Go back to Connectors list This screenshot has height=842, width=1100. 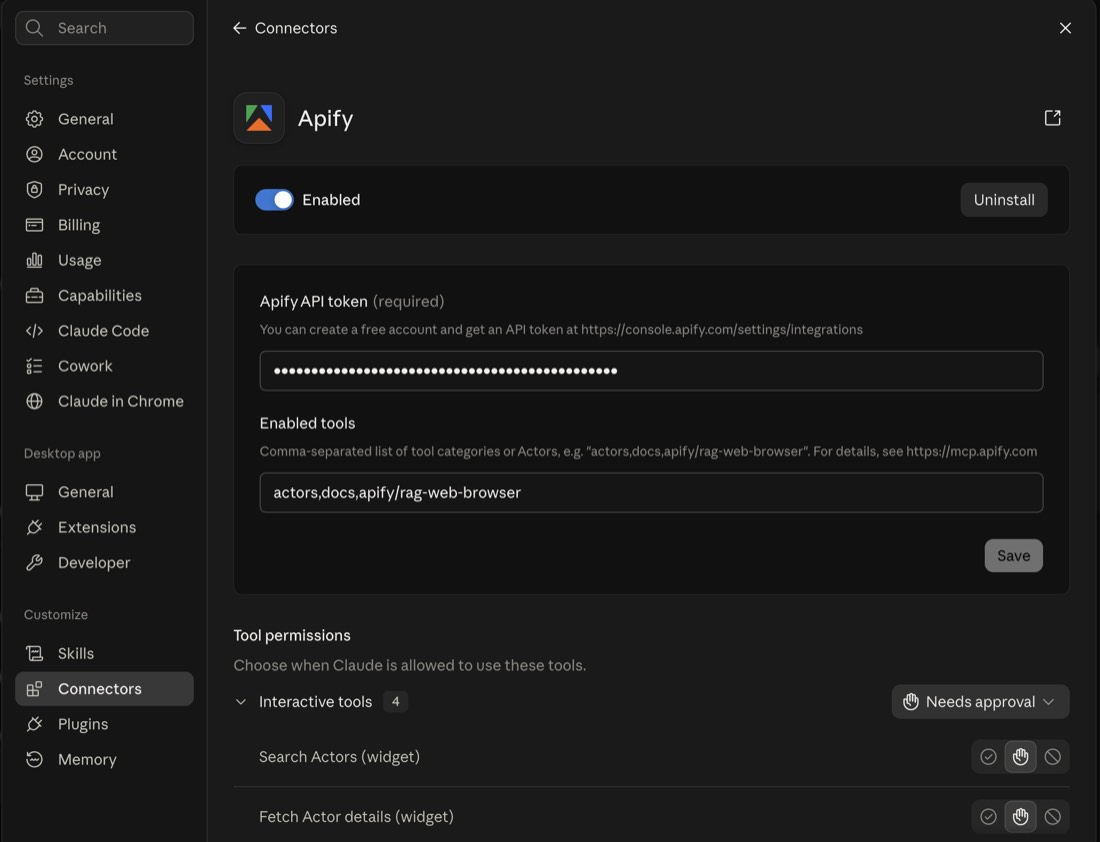click(x=285, y=28)
